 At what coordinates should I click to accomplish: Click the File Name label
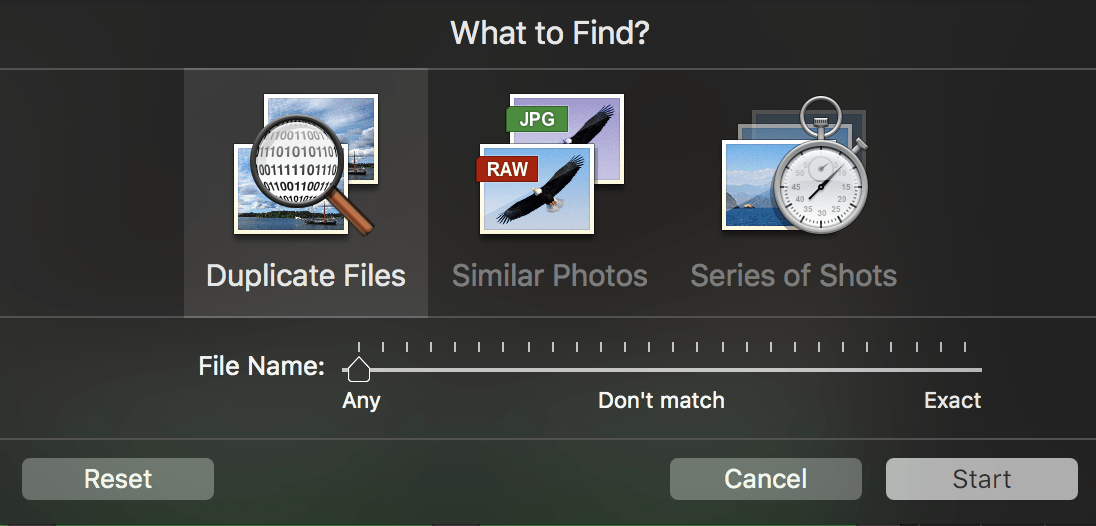[261, 366]
